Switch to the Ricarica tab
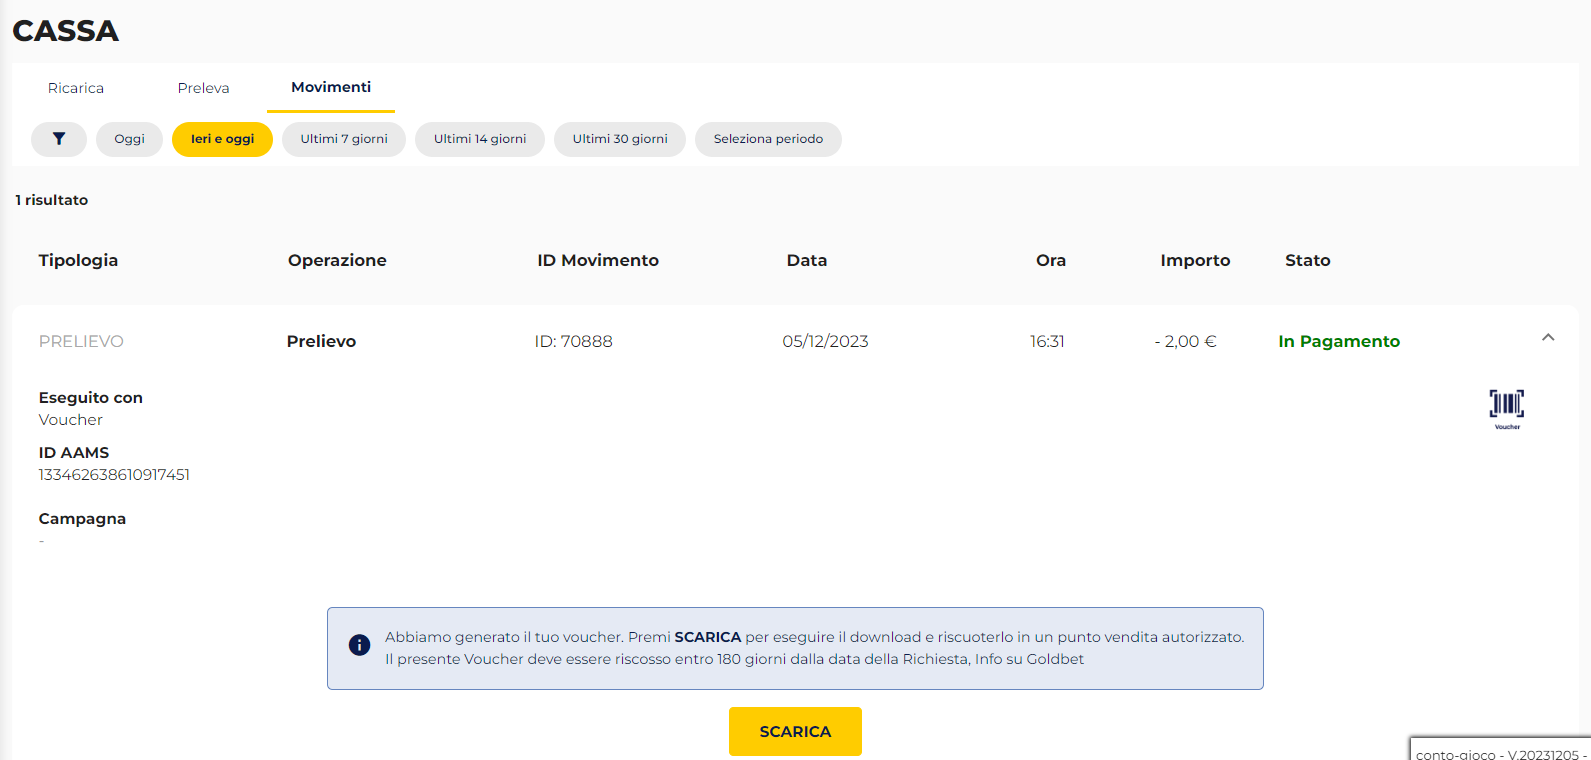Viewport: 1591px width, 760px height. pyautogui.click(x=76, y=88)
